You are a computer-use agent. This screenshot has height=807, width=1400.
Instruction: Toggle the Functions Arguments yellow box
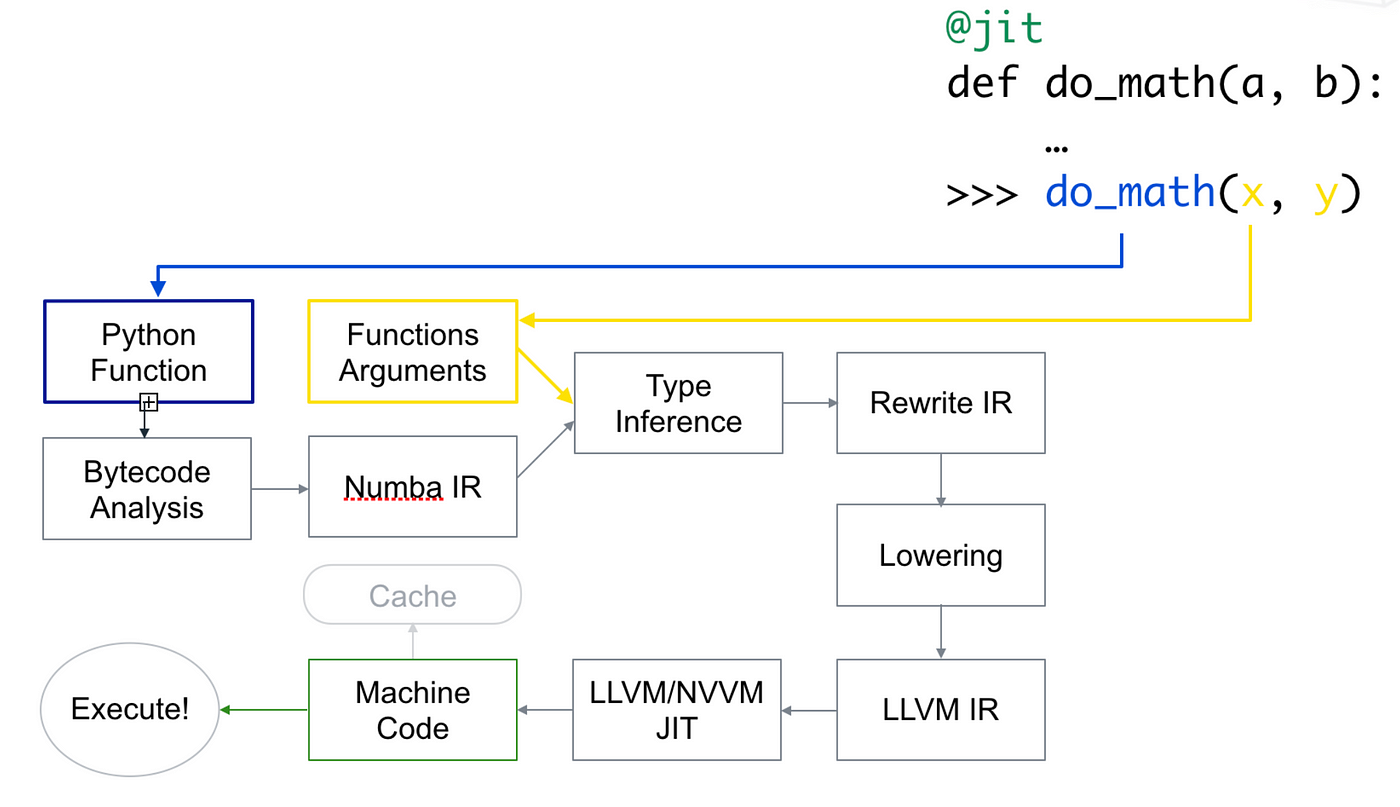(x=412, y=351)
